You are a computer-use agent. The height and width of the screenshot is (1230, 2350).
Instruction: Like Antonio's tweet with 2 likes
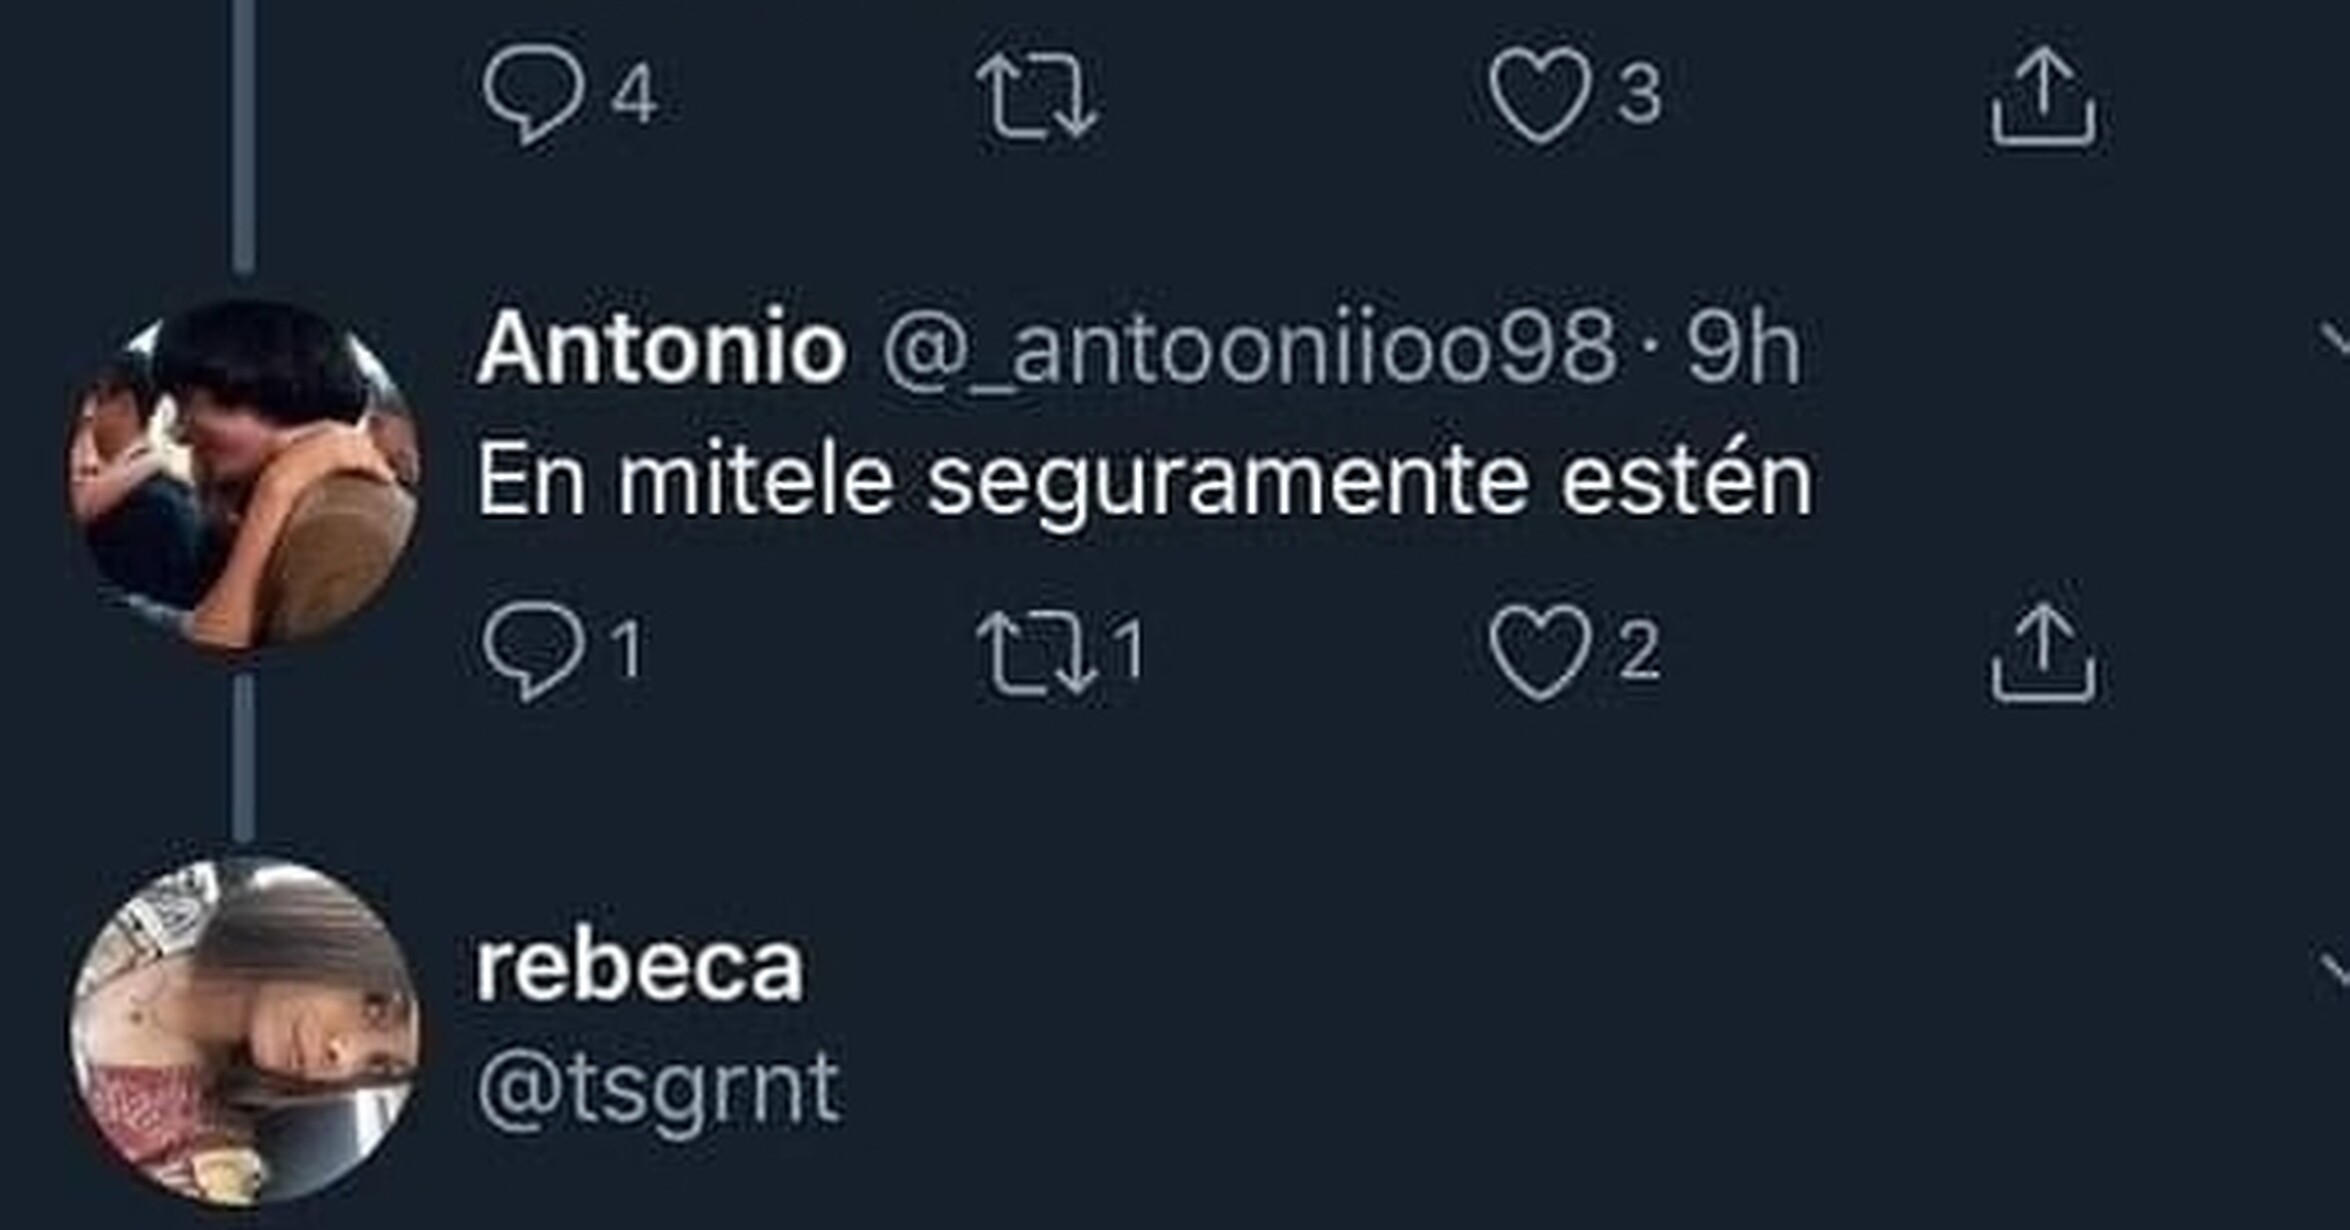1540,650
